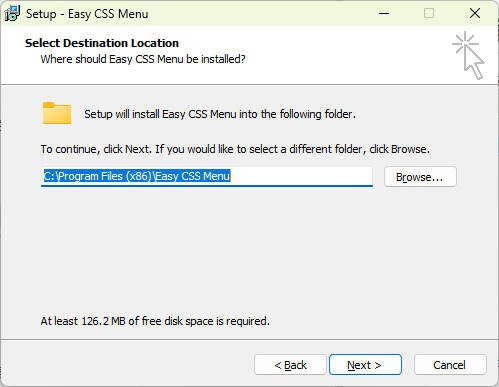Click the Setup installer icon in title bar
The width and height of the screenshot is (499, 387).
(x=12, y=14)
